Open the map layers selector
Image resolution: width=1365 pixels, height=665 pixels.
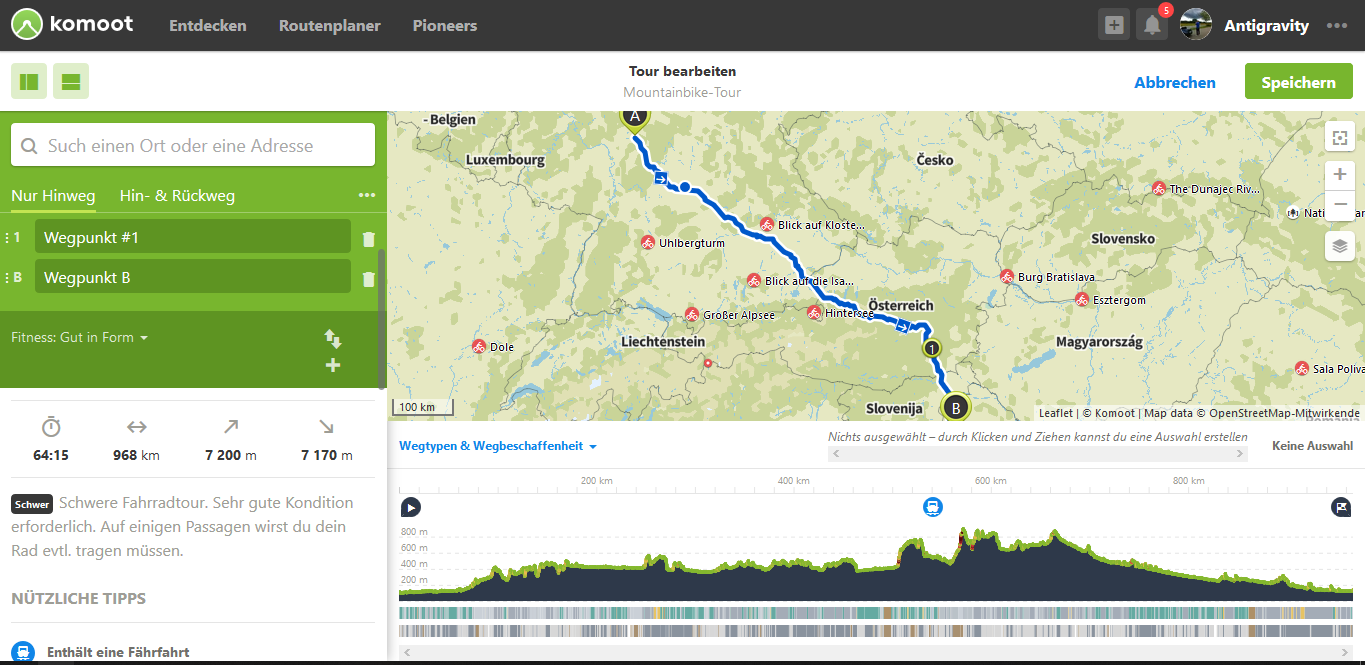click(1340, 245)
